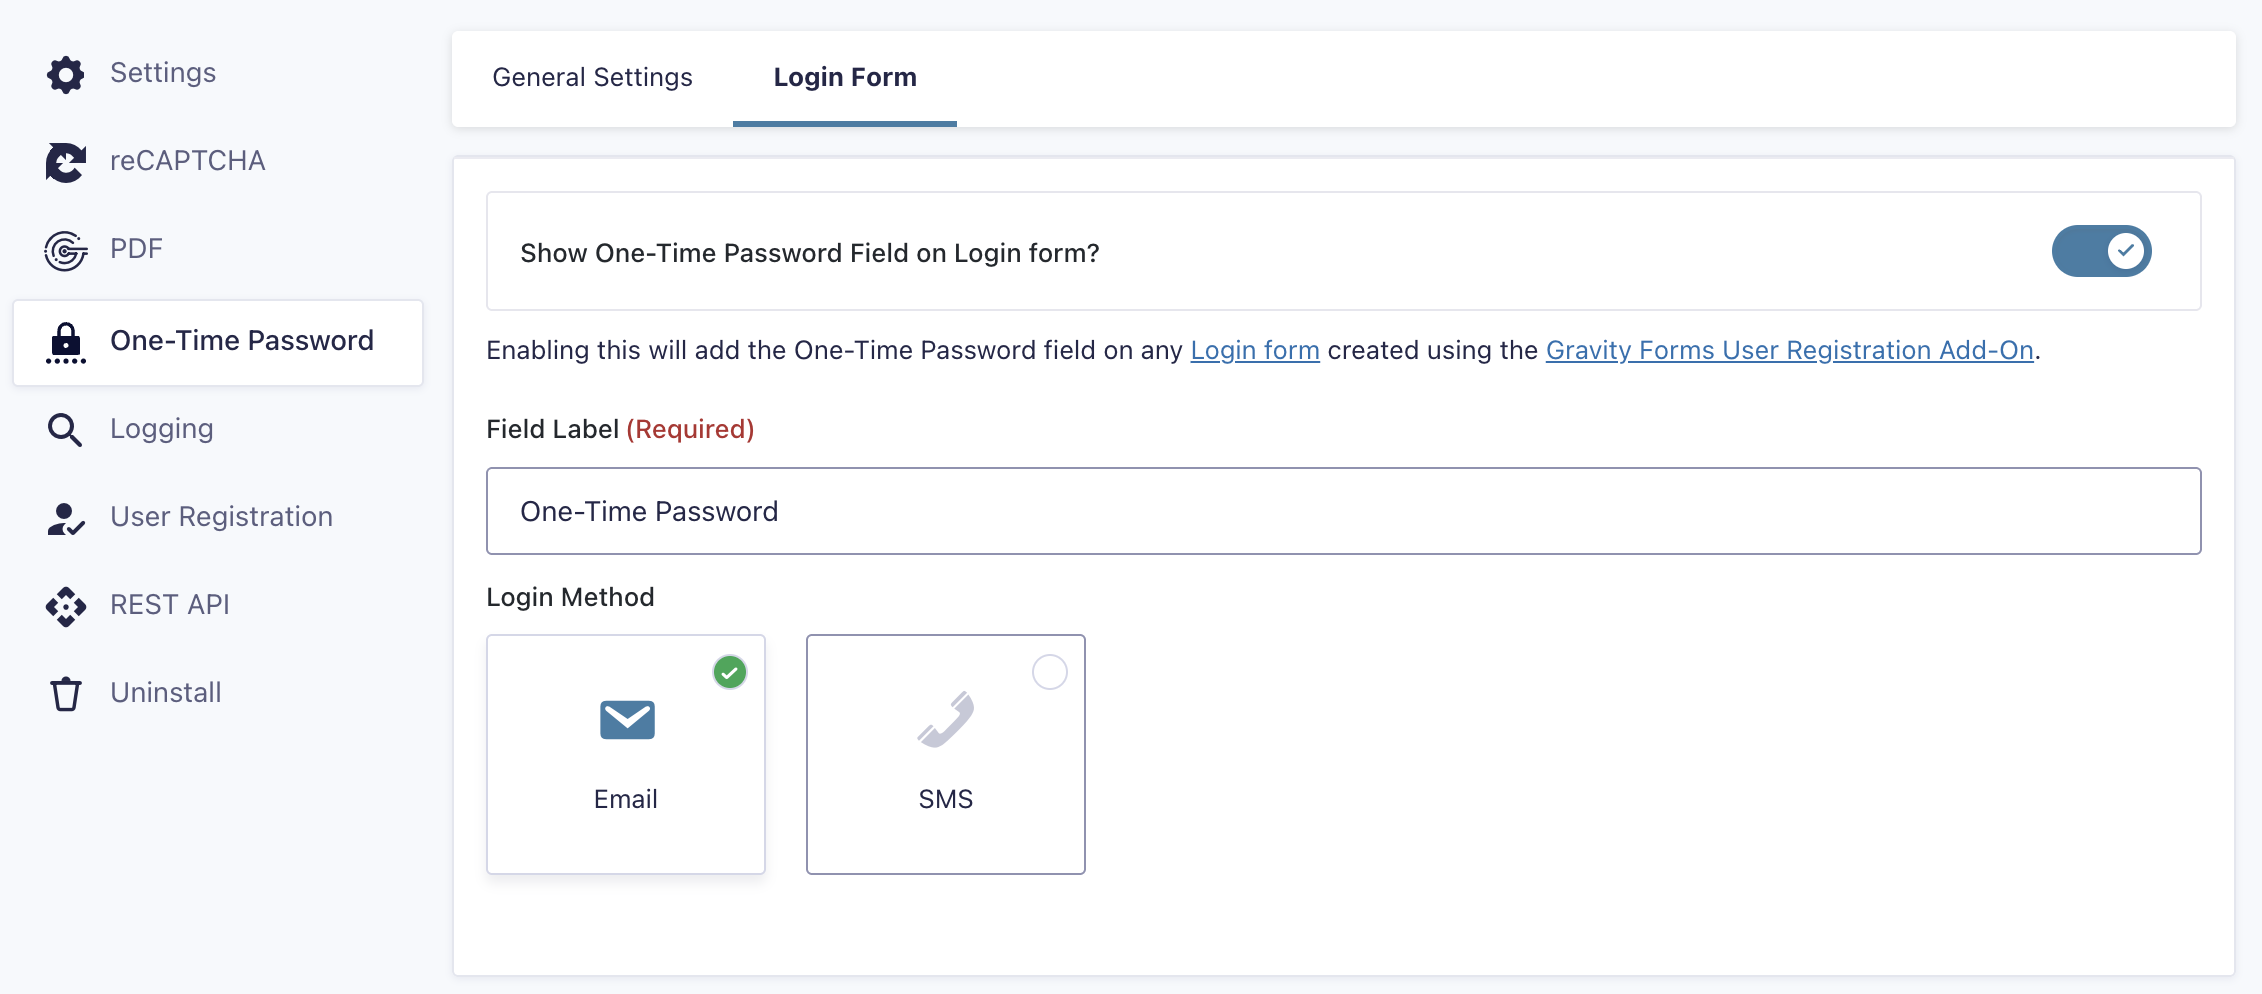Go to User Registration settings label

221,517
